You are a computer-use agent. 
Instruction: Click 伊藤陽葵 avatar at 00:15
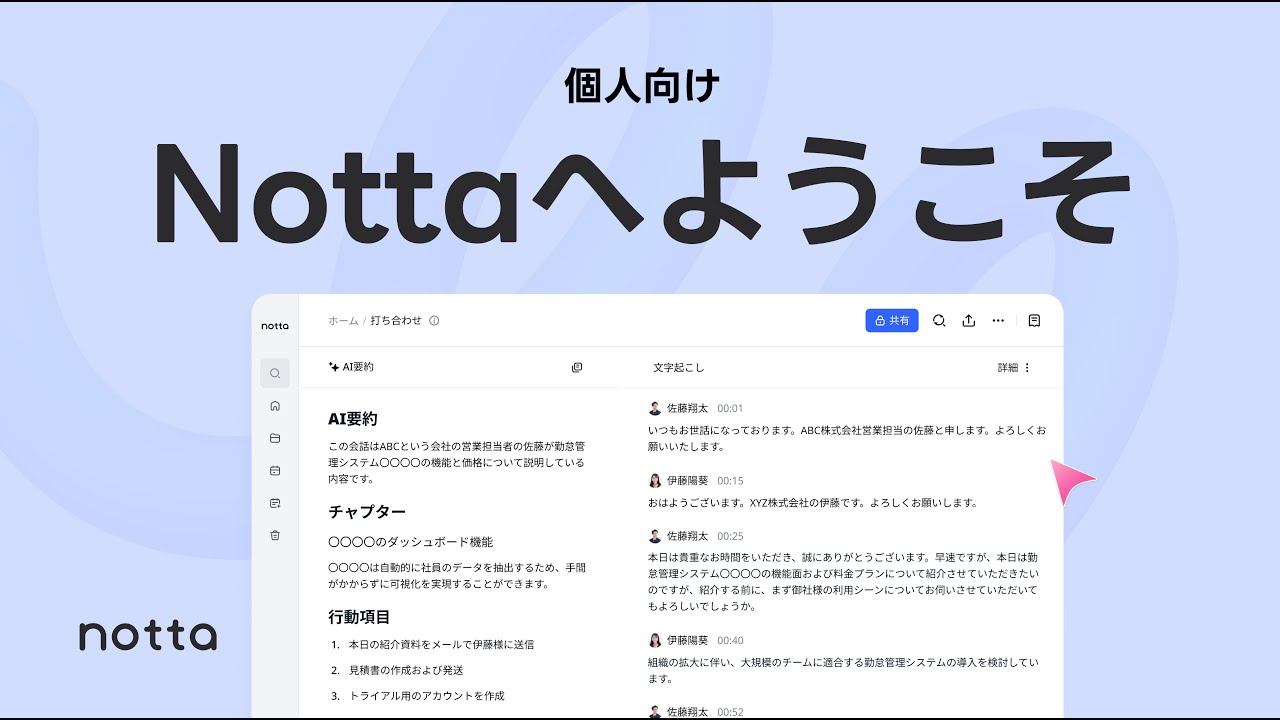pyautogui.click(x=655, y=480)
